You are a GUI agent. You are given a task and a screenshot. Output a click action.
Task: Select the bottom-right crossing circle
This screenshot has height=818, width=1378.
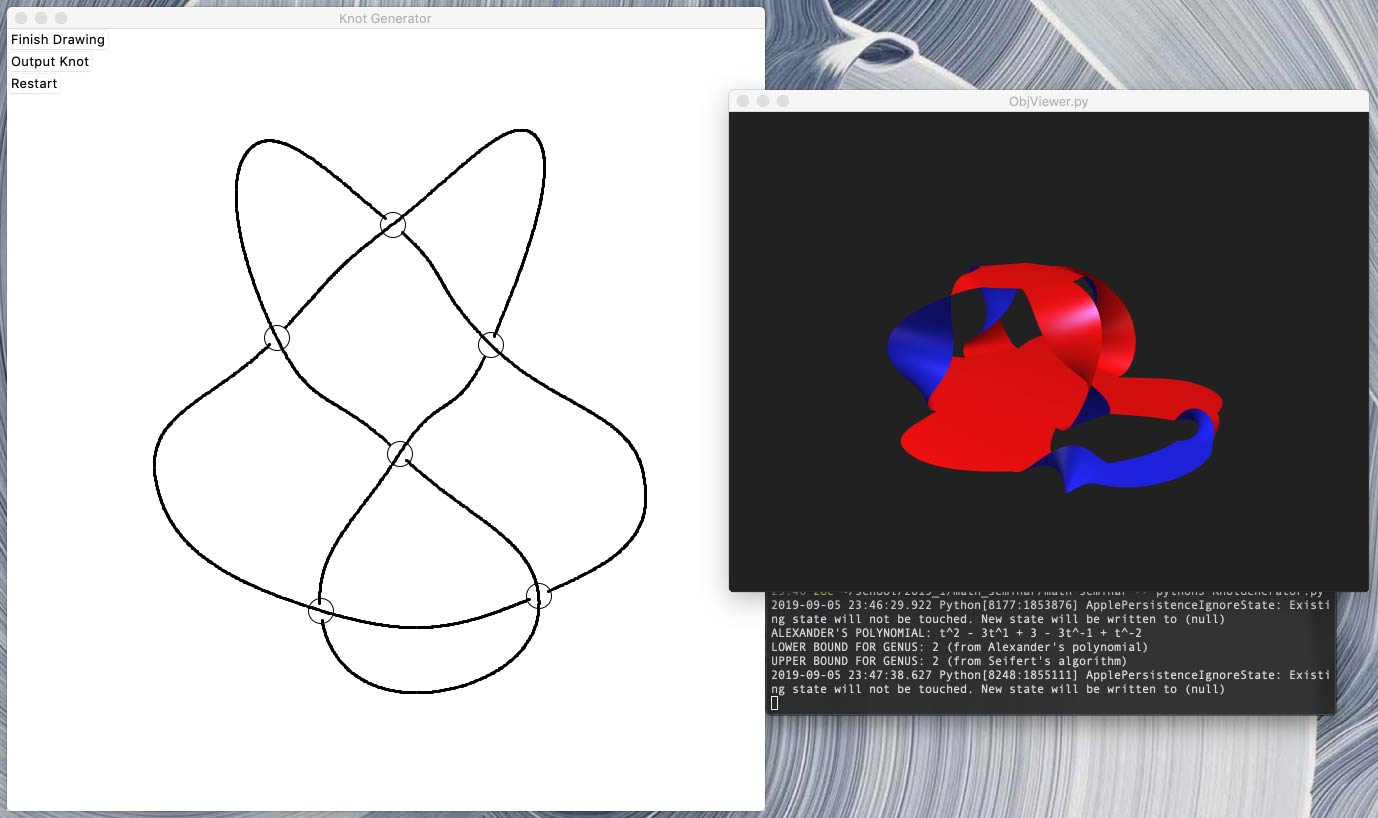[539, 596]
